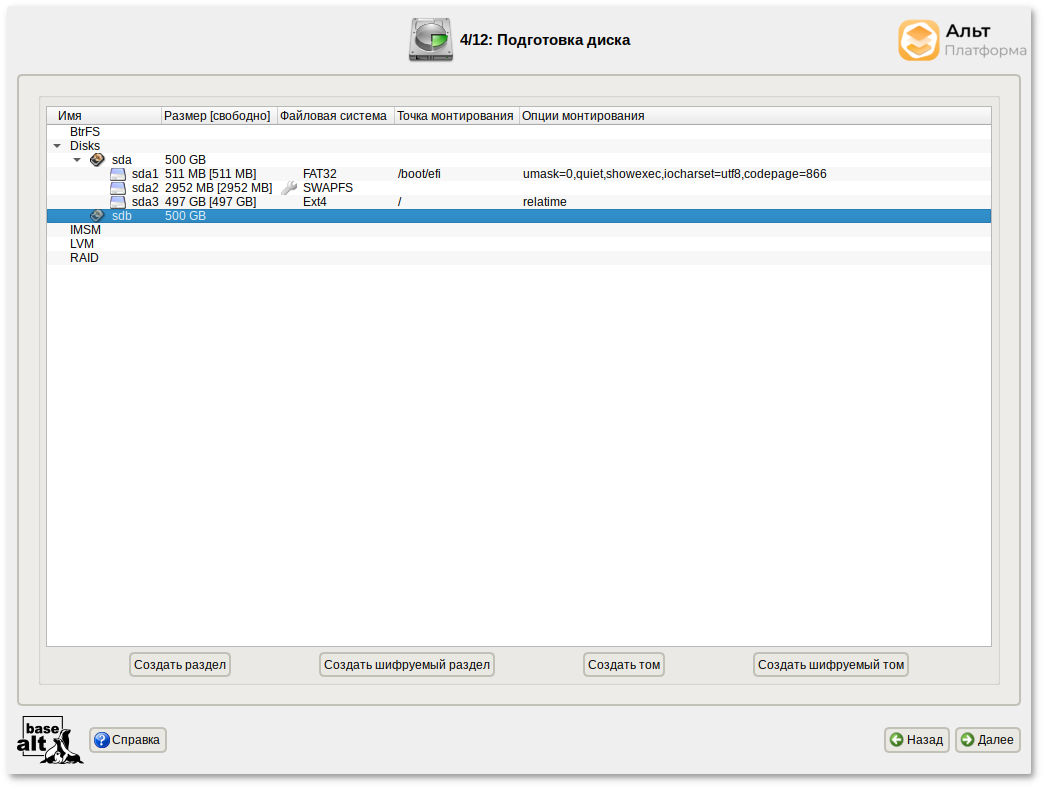1044x788 pixels.
Task: Click the BaseALT logo
Action: pos(49,740)
